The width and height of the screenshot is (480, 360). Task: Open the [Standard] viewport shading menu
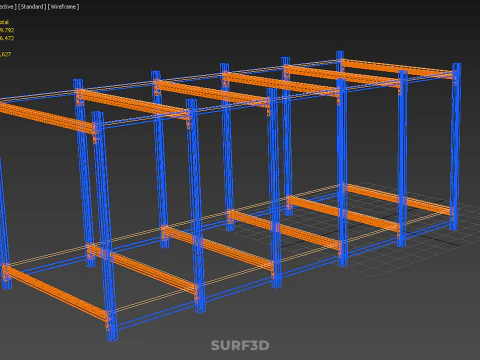(x=32, y=7)
